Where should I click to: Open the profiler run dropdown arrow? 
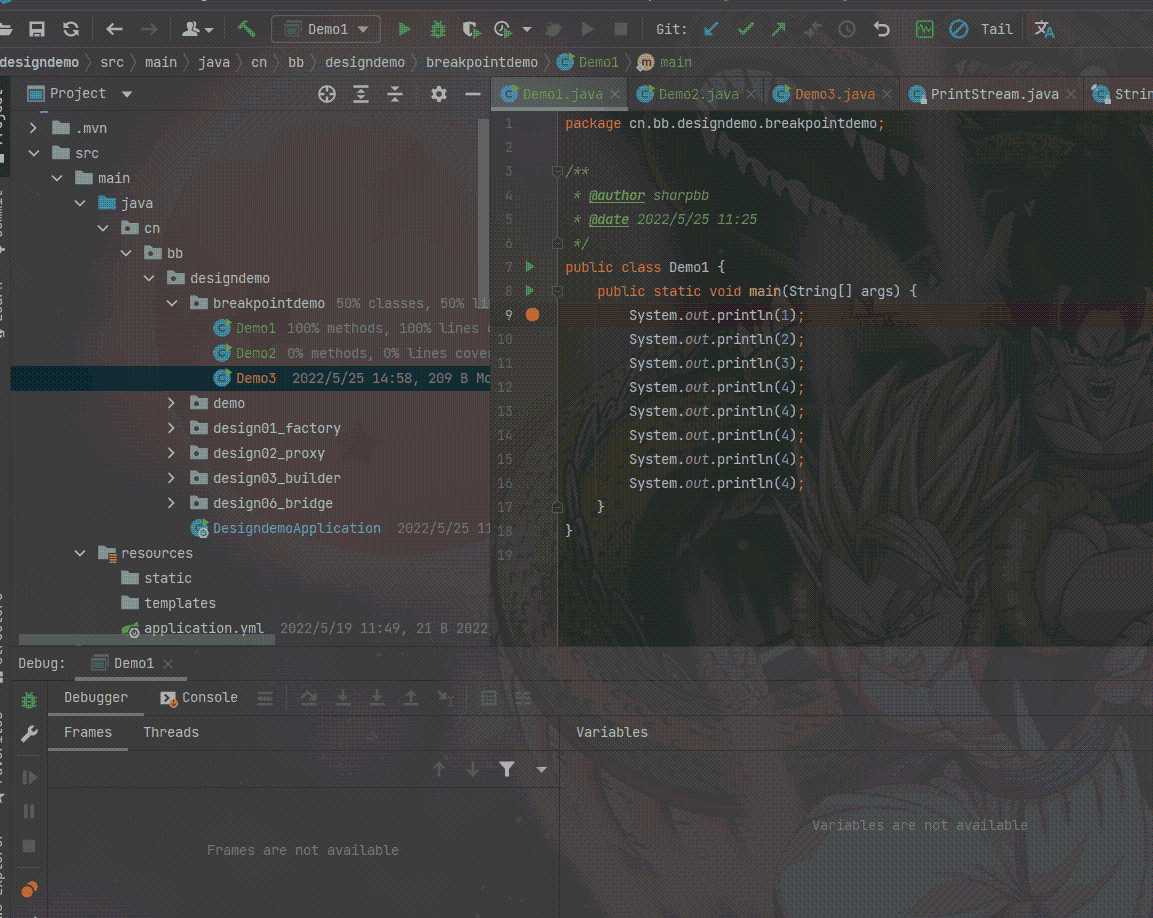tap(526, 29)
